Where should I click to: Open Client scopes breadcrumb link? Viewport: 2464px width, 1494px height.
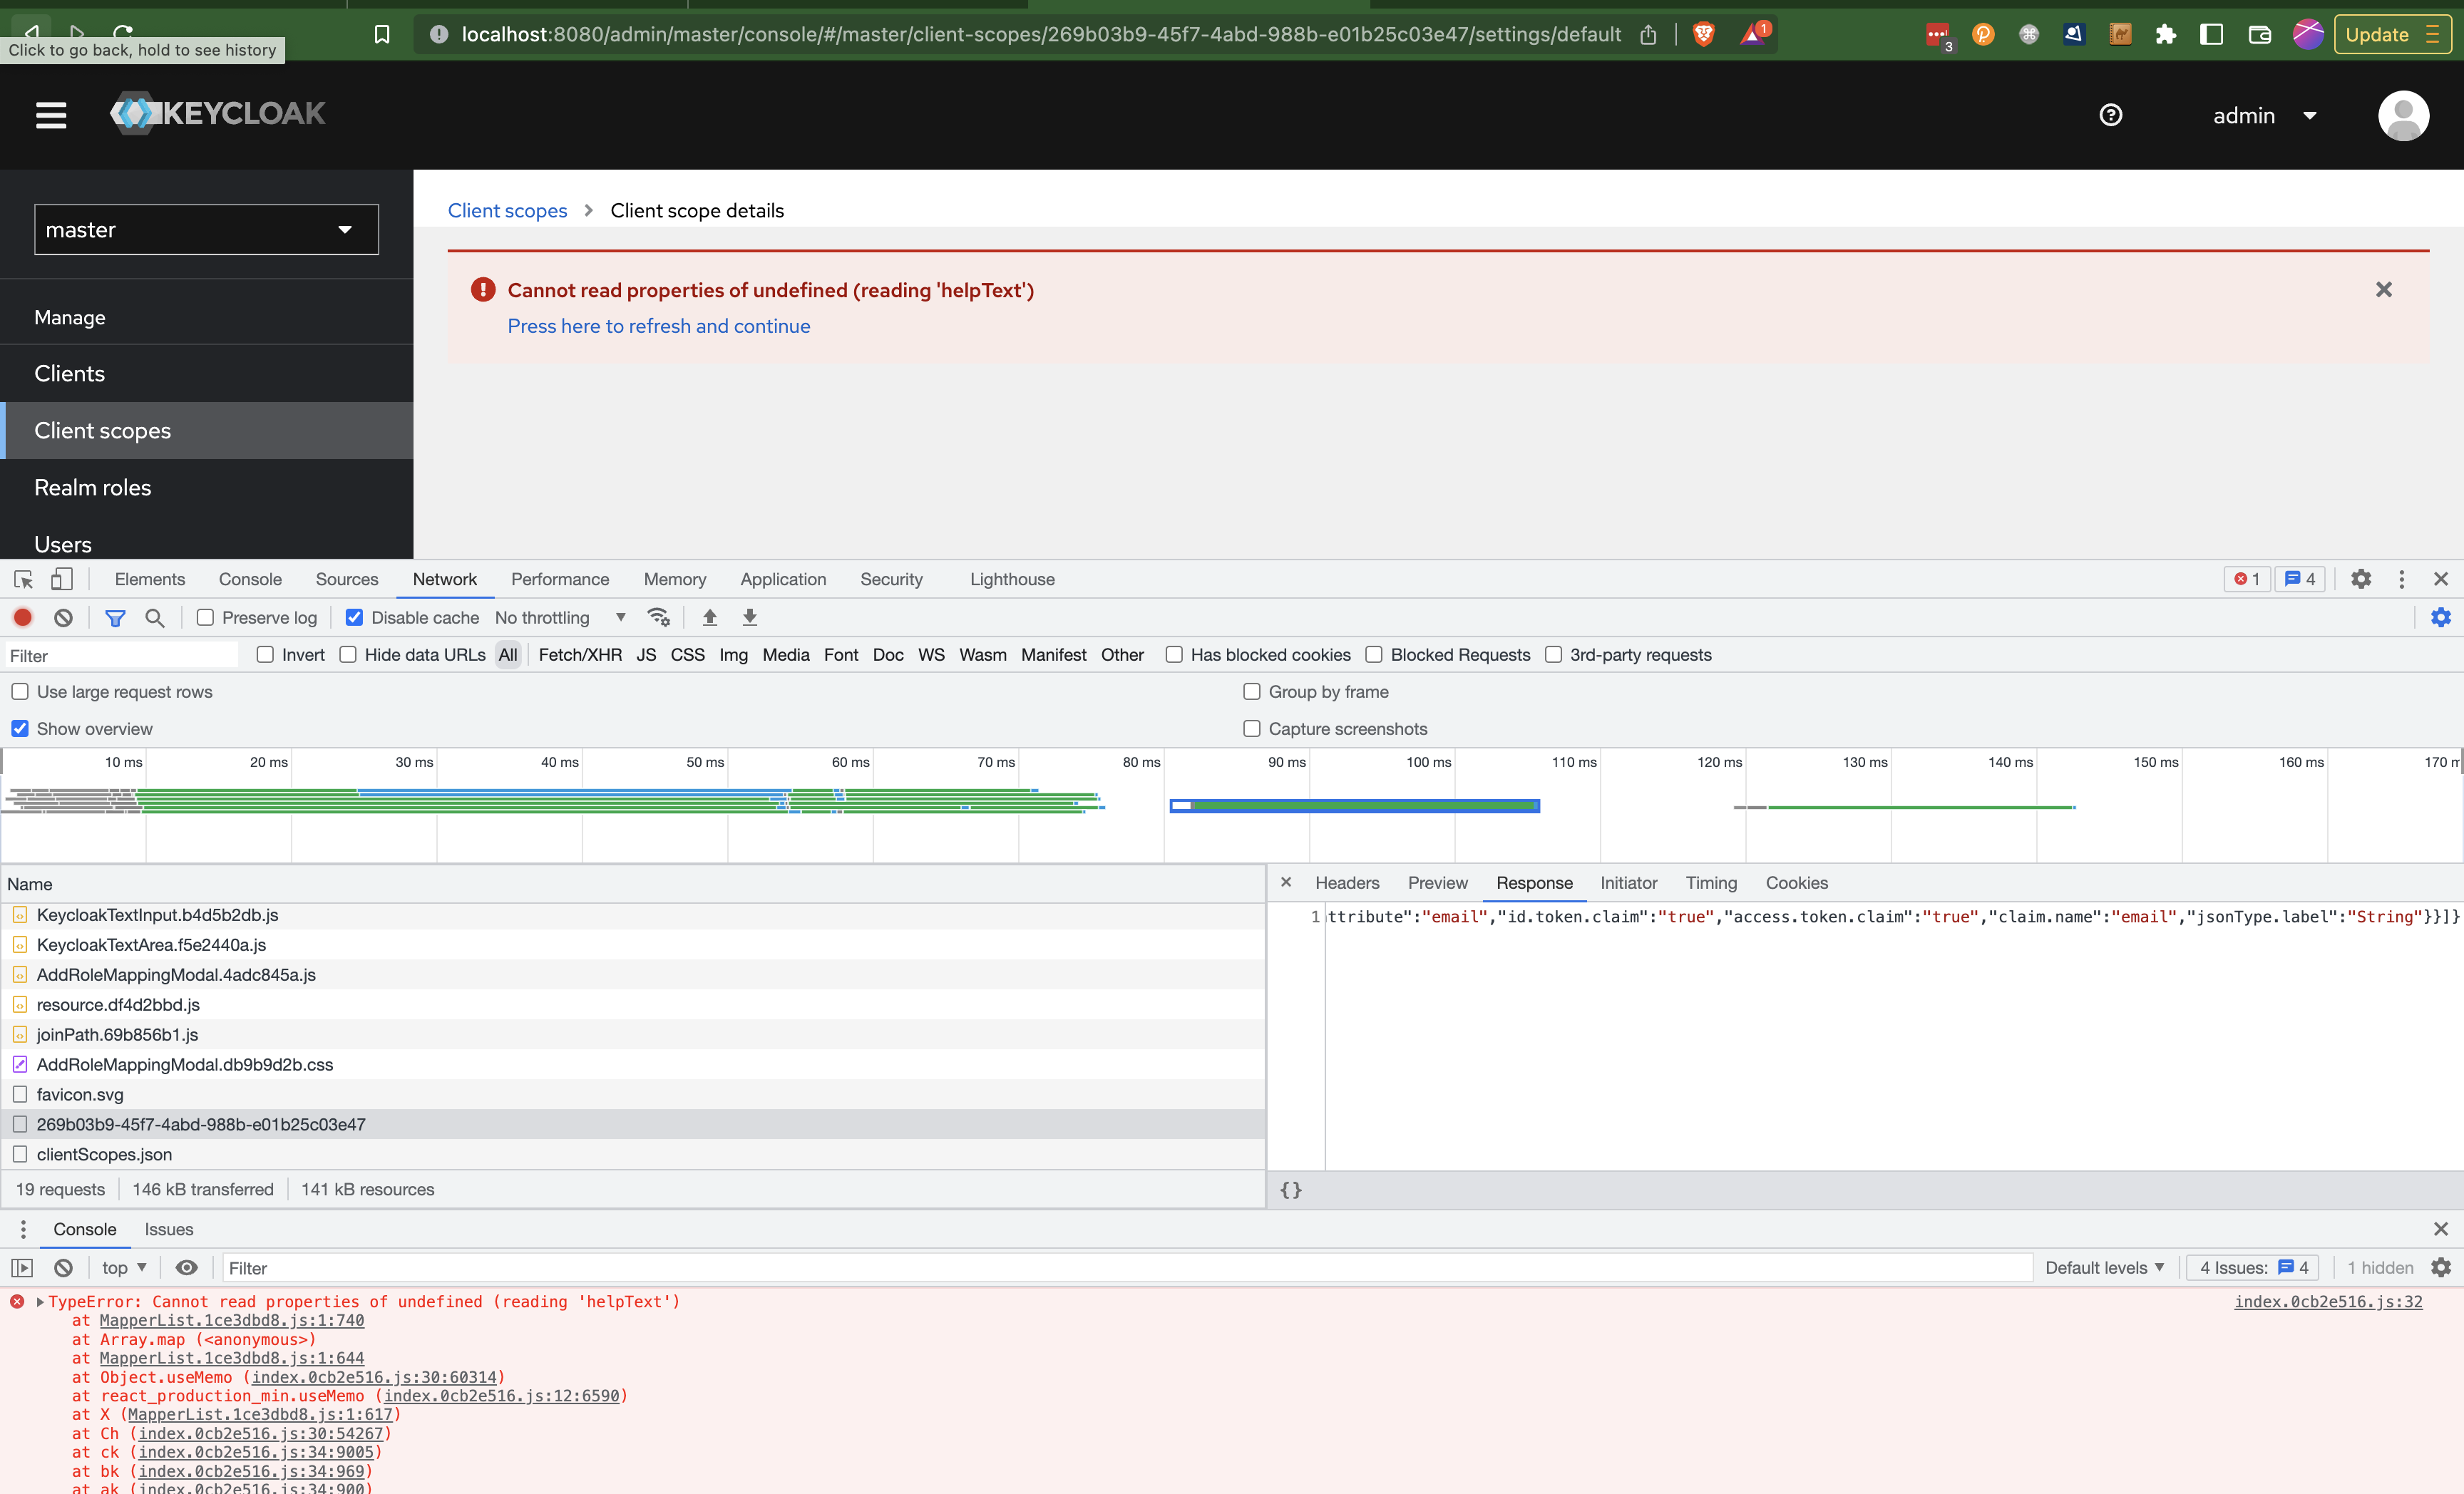pos(507,210)
